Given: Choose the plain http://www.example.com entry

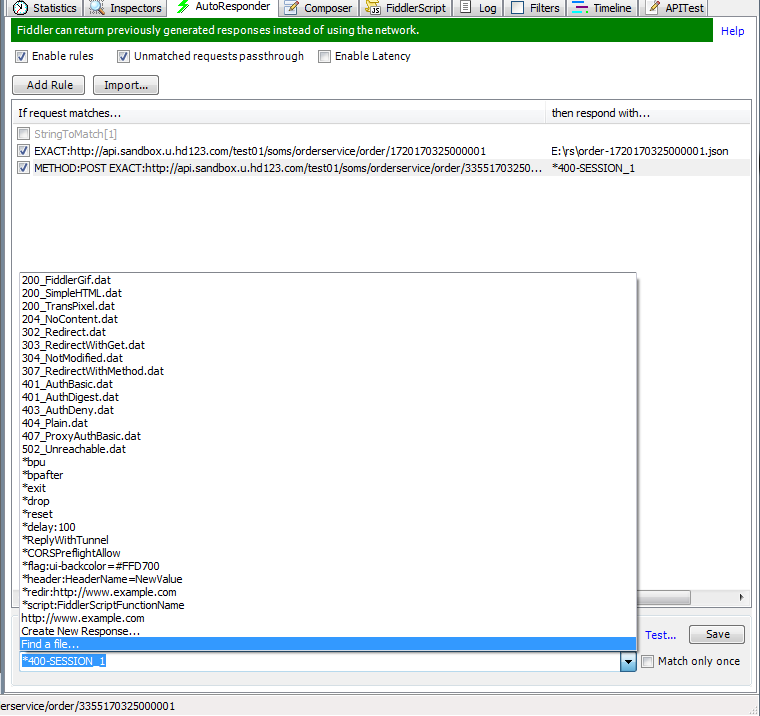Looking at the screenshot, I should (x=328, y=619).
